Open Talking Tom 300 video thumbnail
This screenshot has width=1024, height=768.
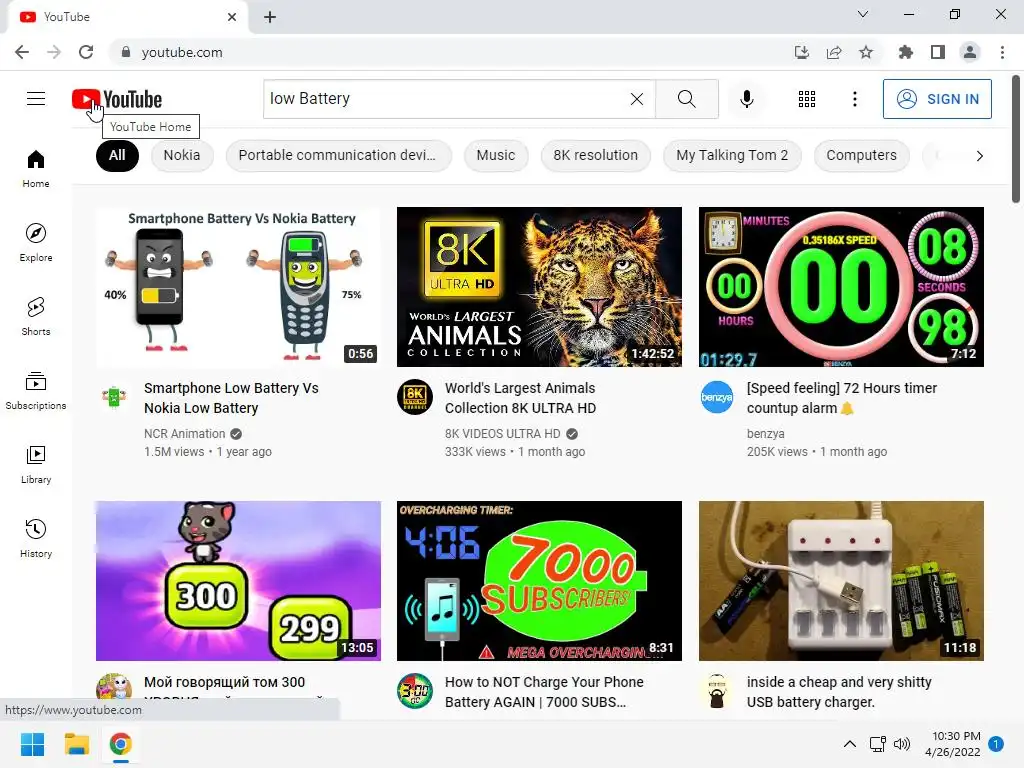pos(238,581)
